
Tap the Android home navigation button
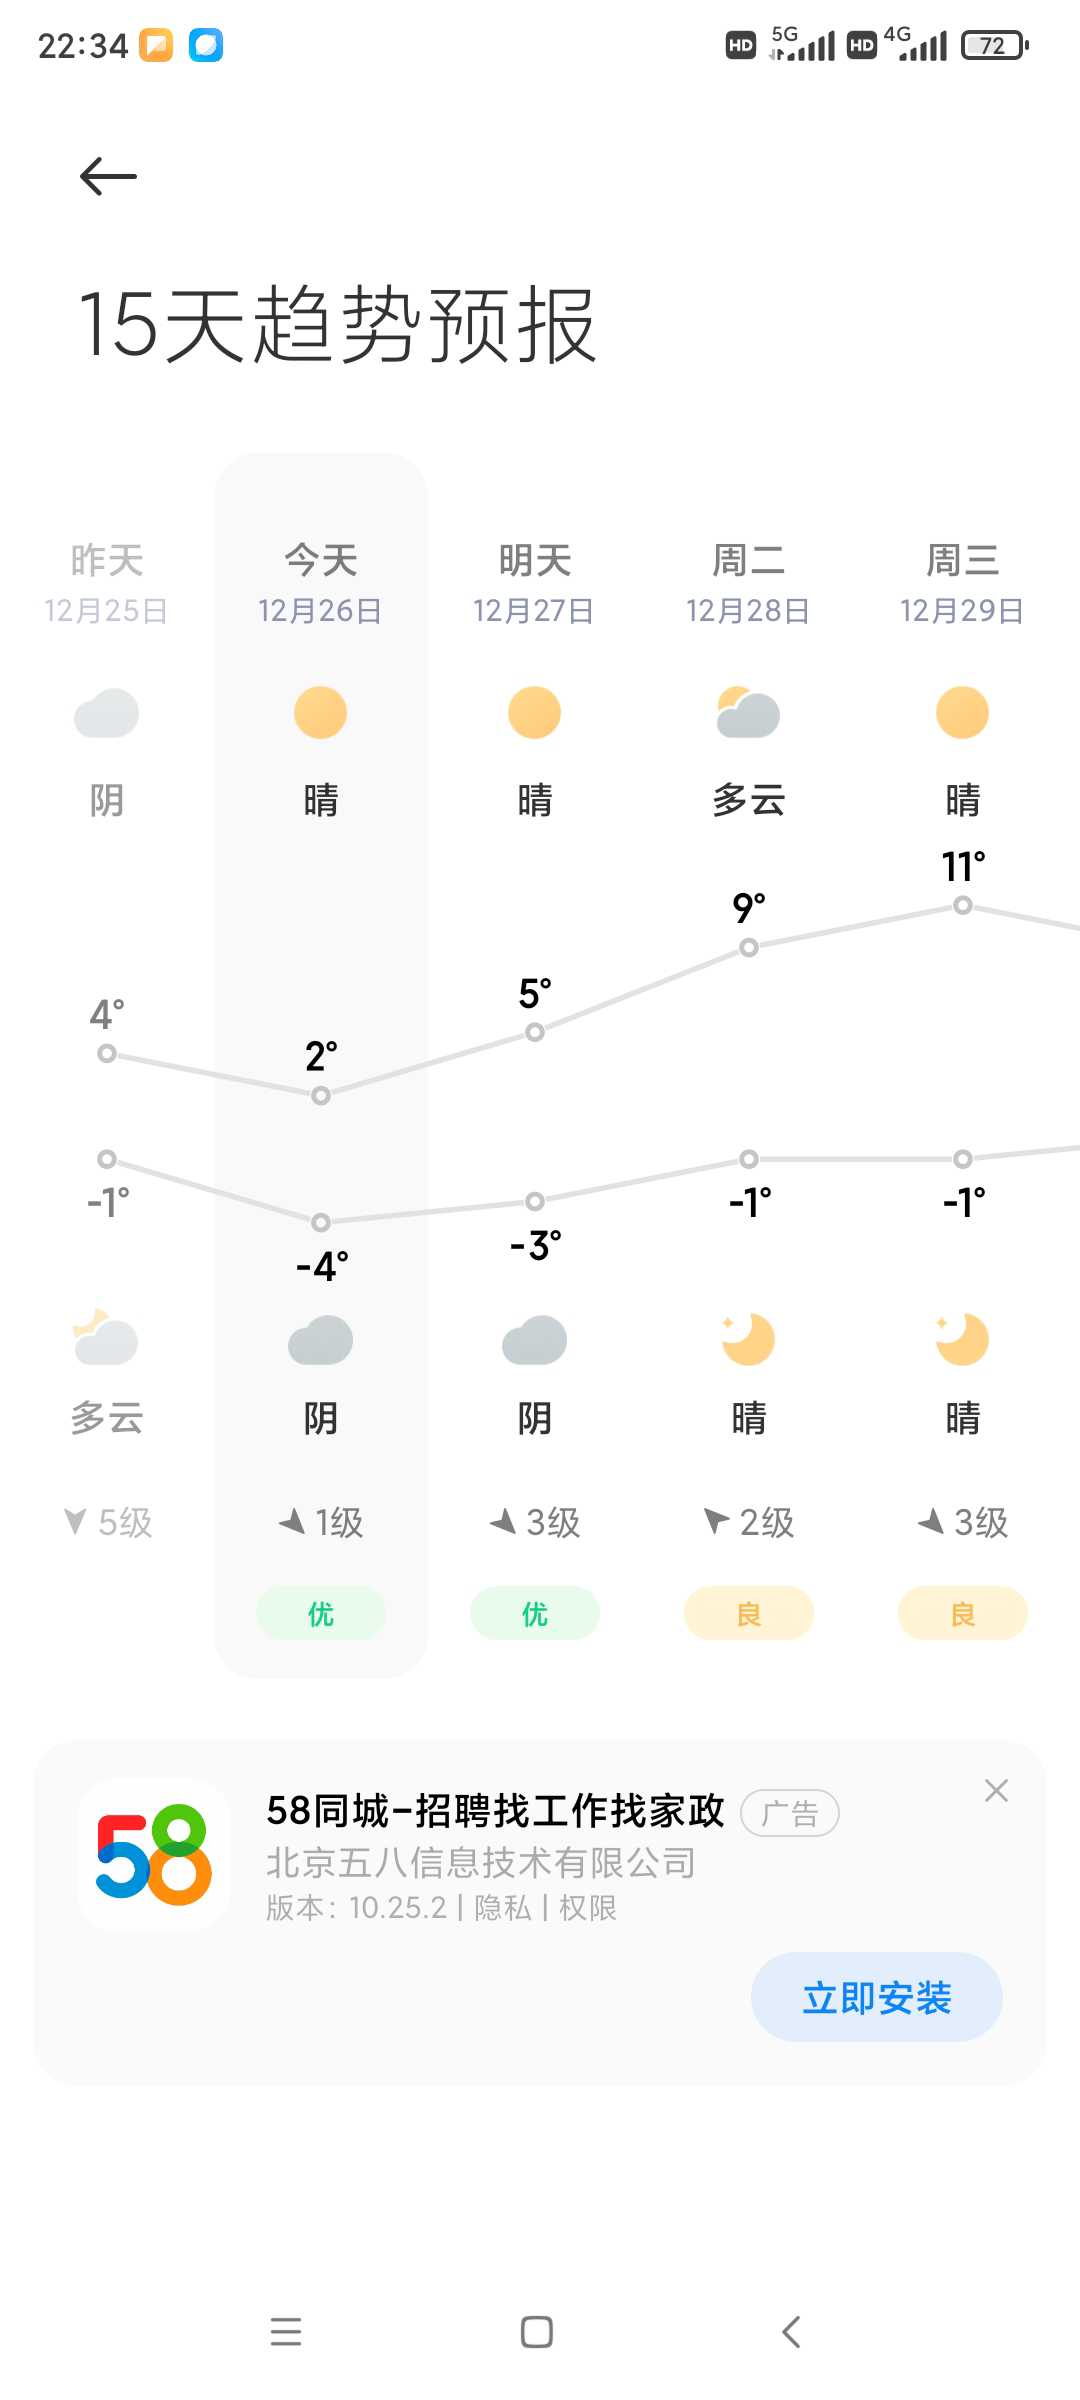click(x=537, y=2332)
